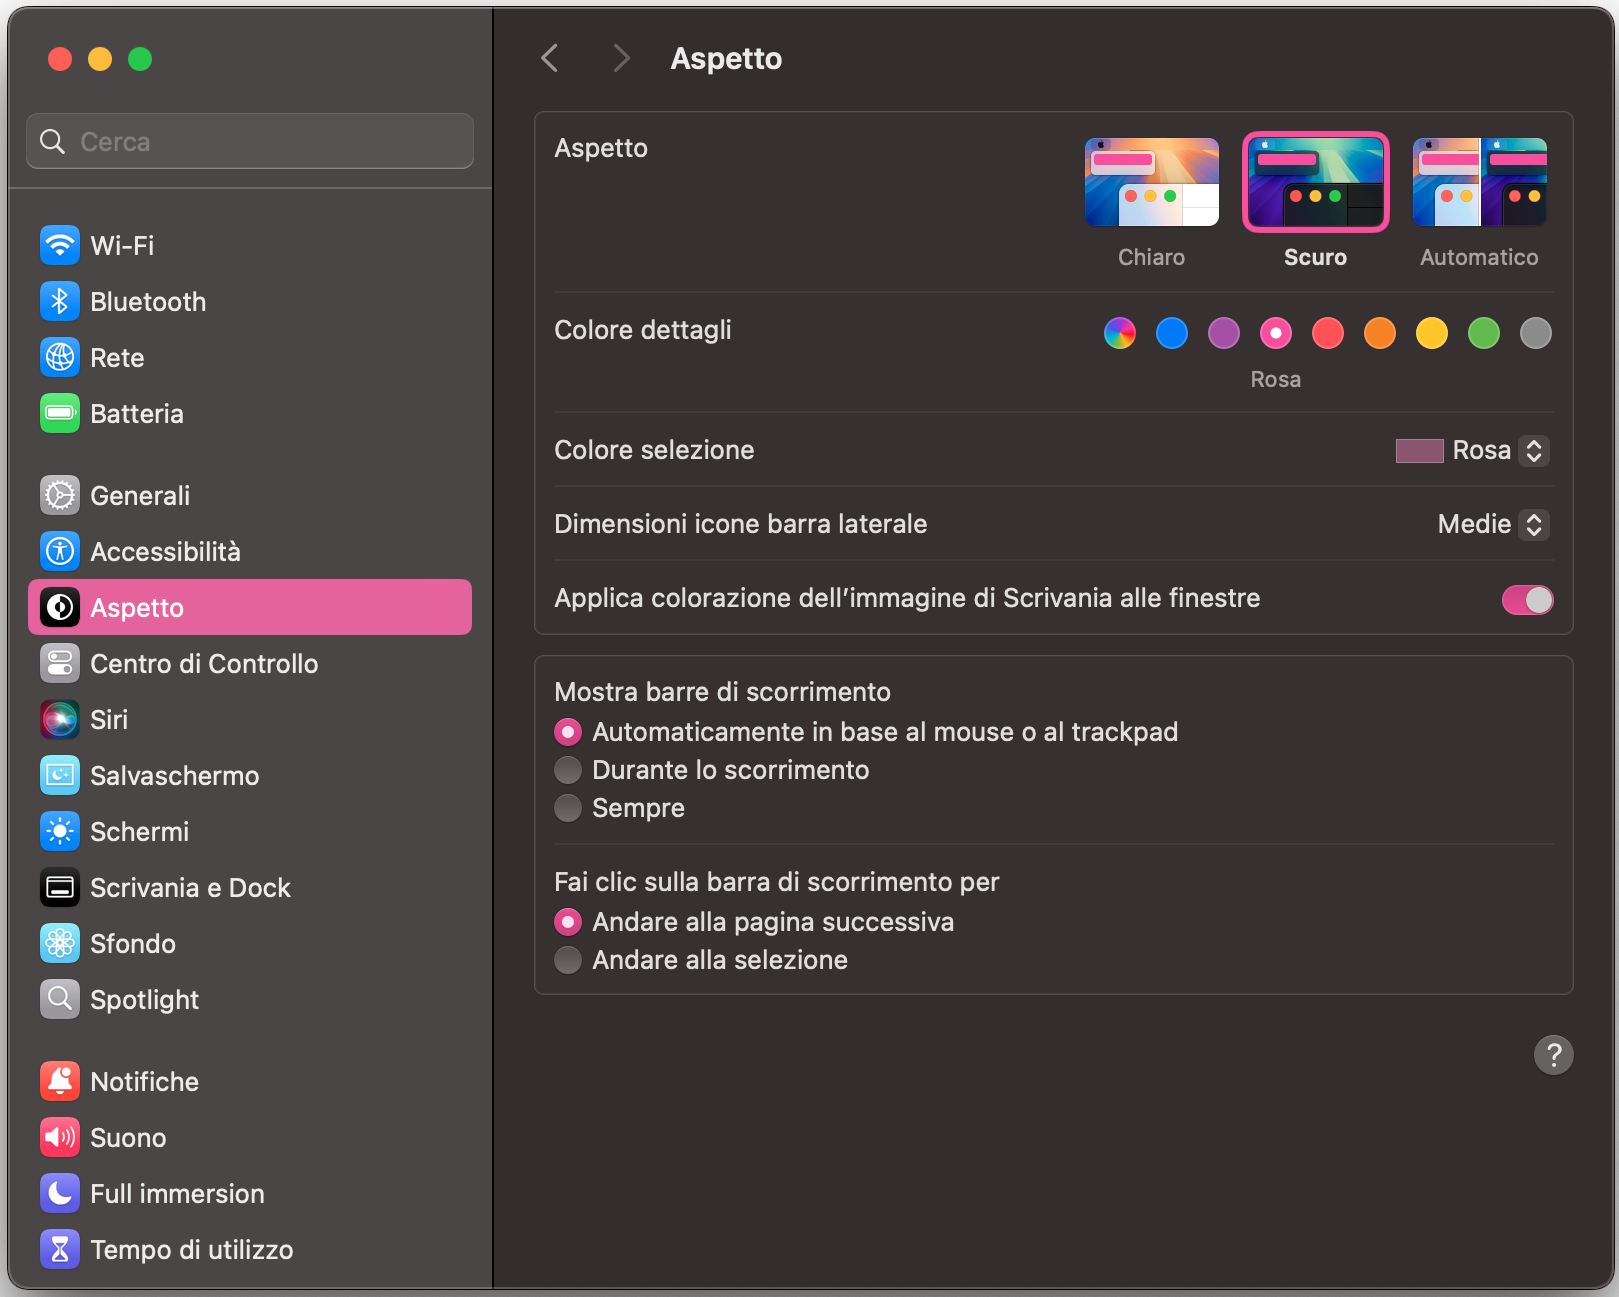Click the Cerca search field
The image size is (1619, 1297).
click(x=249, y=141)
